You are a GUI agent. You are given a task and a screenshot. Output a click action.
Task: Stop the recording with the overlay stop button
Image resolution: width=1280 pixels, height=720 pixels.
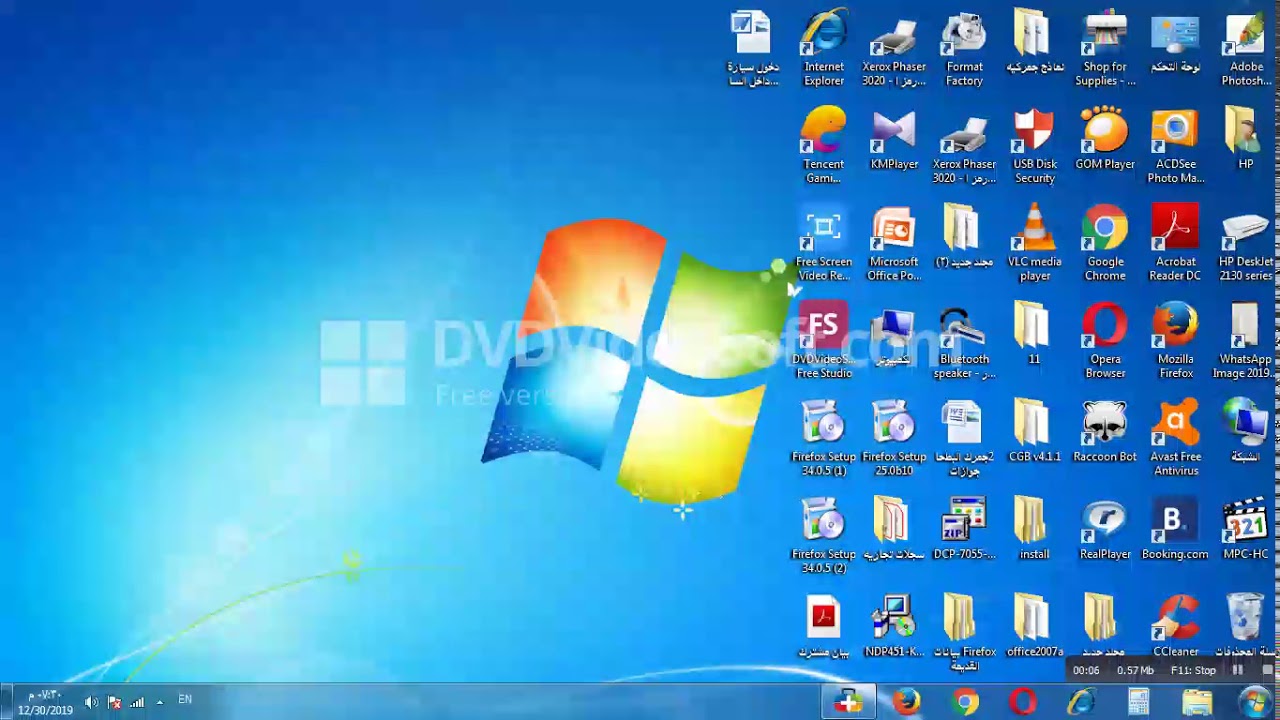[1268, 670]
